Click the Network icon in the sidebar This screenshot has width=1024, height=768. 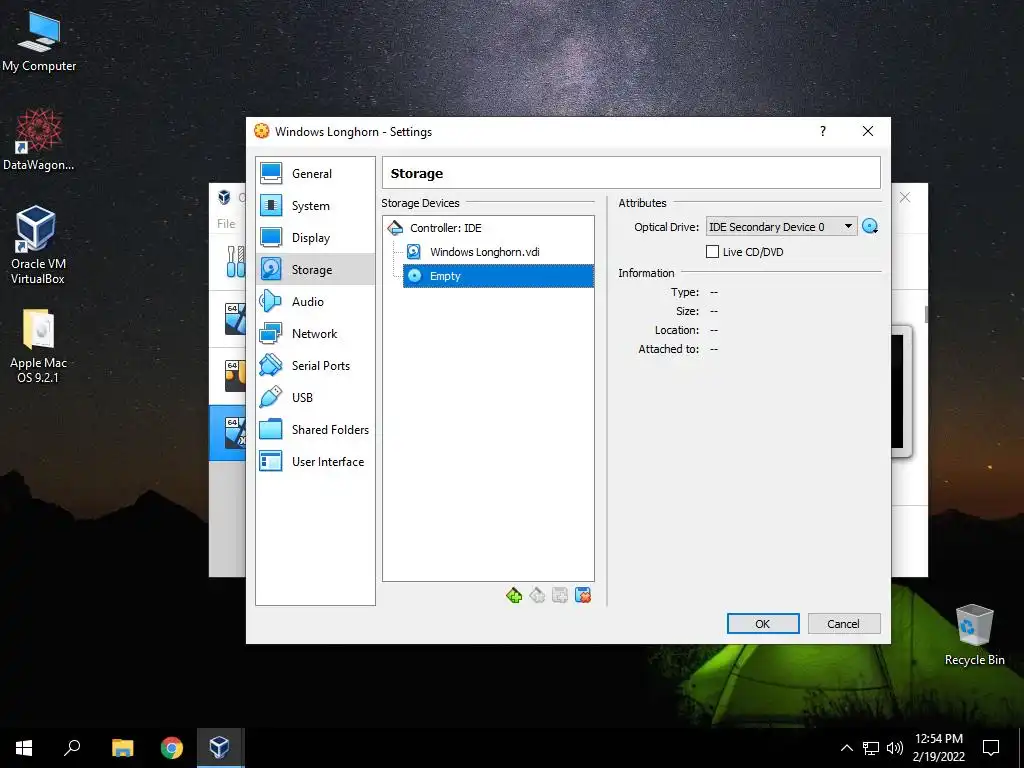[271, 333]
